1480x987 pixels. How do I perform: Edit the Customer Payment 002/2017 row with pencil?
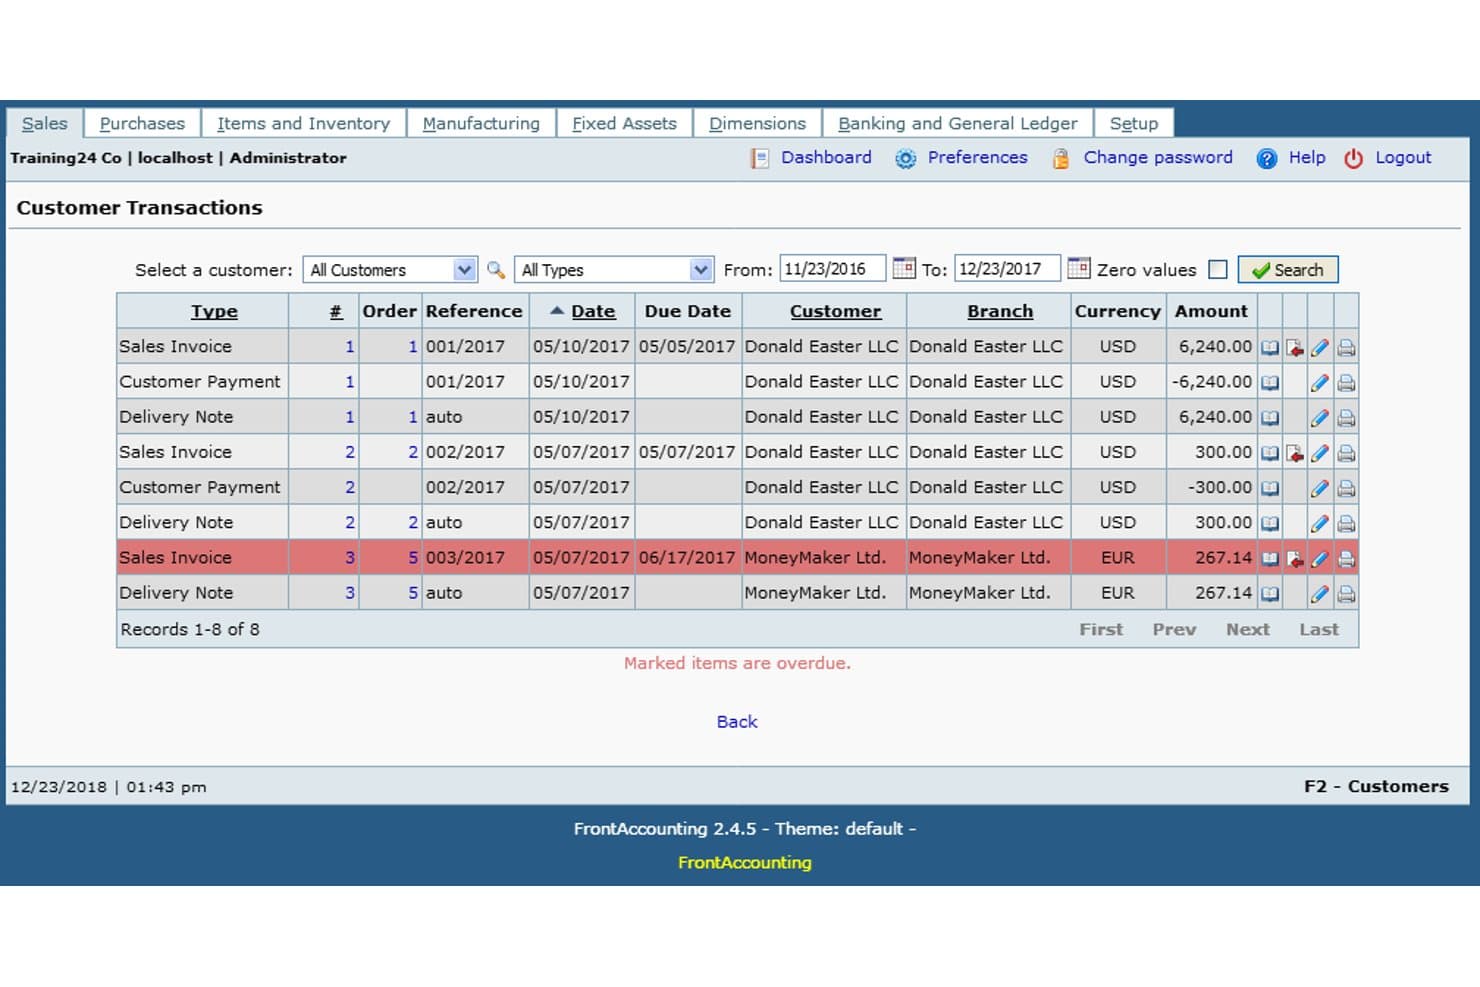pos(1320,489)
